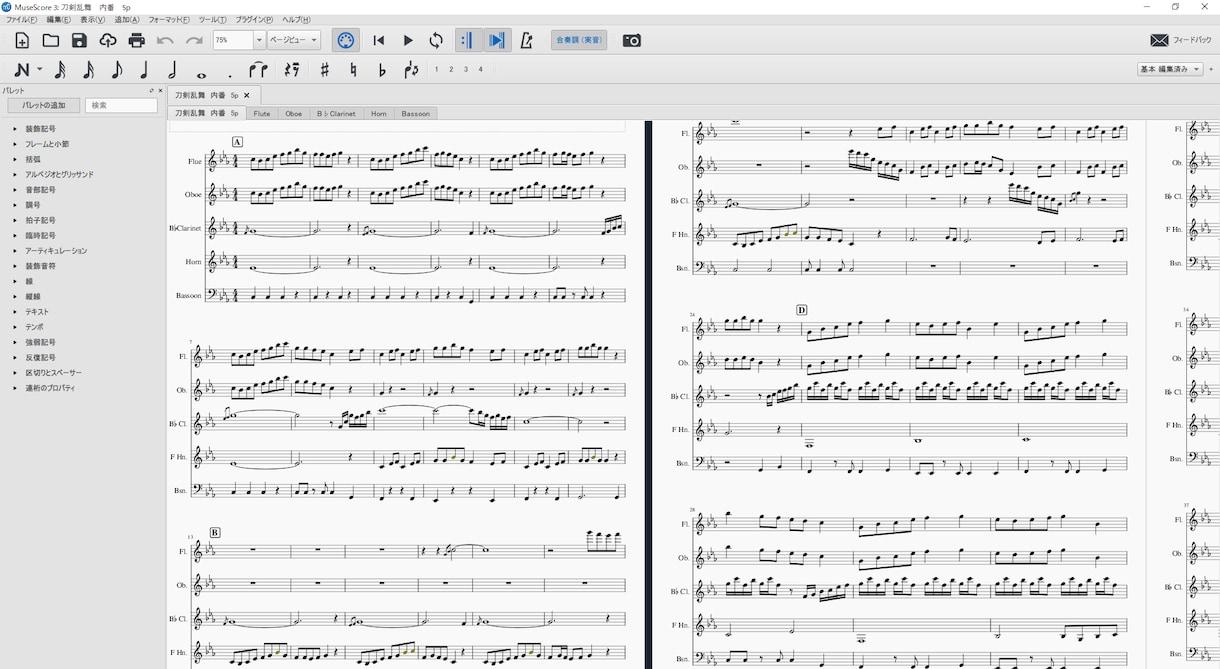The height and width of the screenshot is (669, 1220).
Task: Add a workspace with the plus icon
Action: [x=1212, y=70]
